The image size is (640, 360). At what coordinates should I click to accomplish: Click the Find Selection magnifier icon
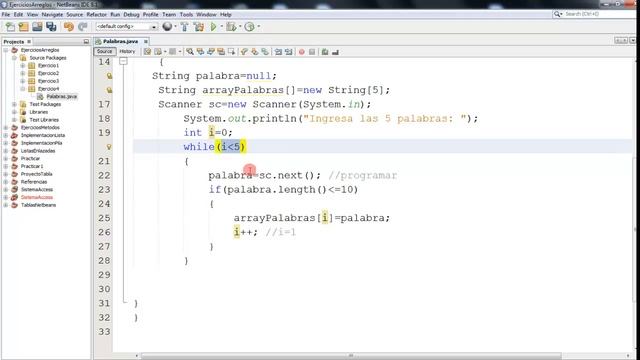point(190,52)
